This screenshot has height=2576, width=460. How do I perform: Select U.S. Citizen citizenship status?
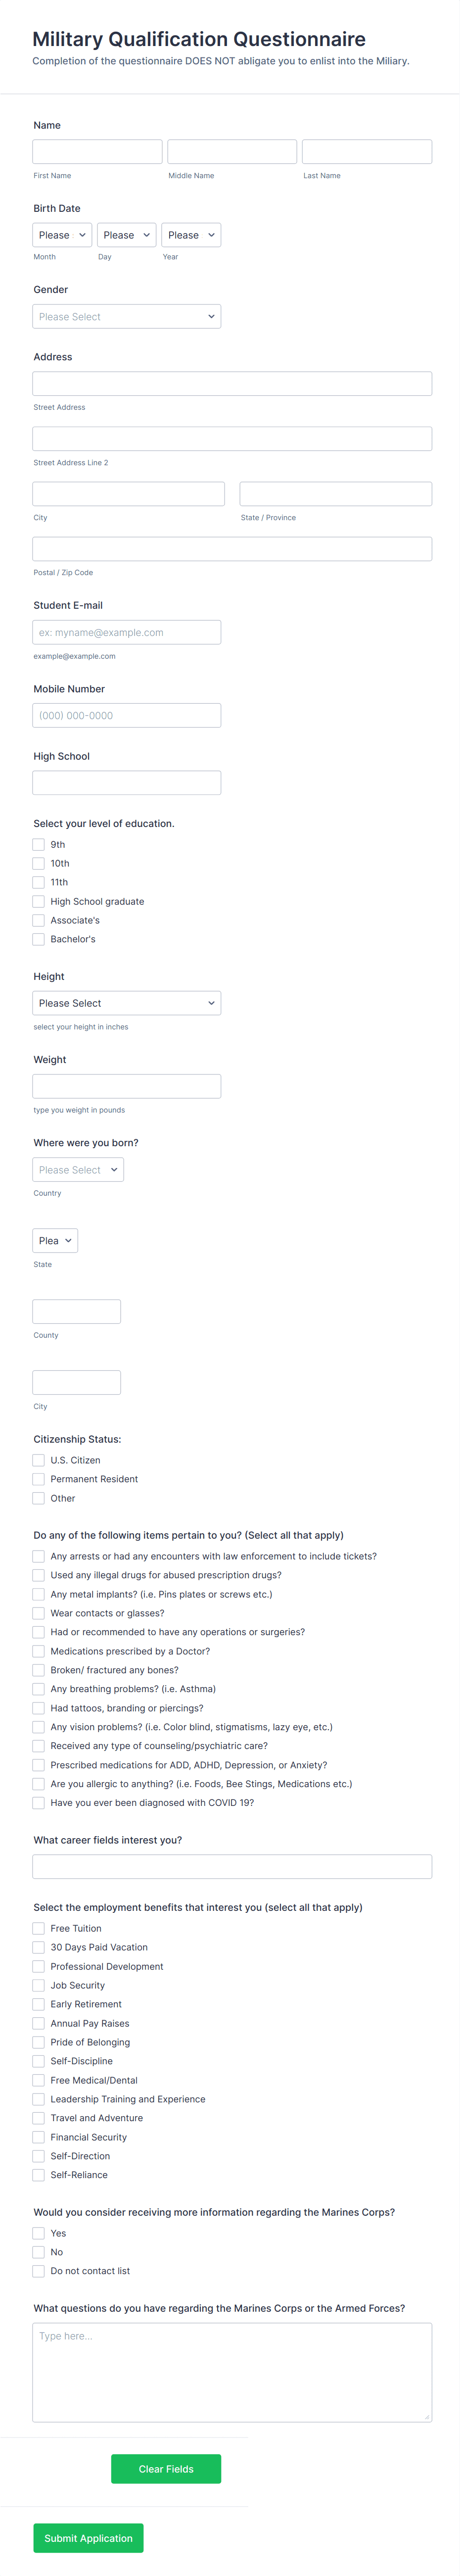(x=38, y=1460)
